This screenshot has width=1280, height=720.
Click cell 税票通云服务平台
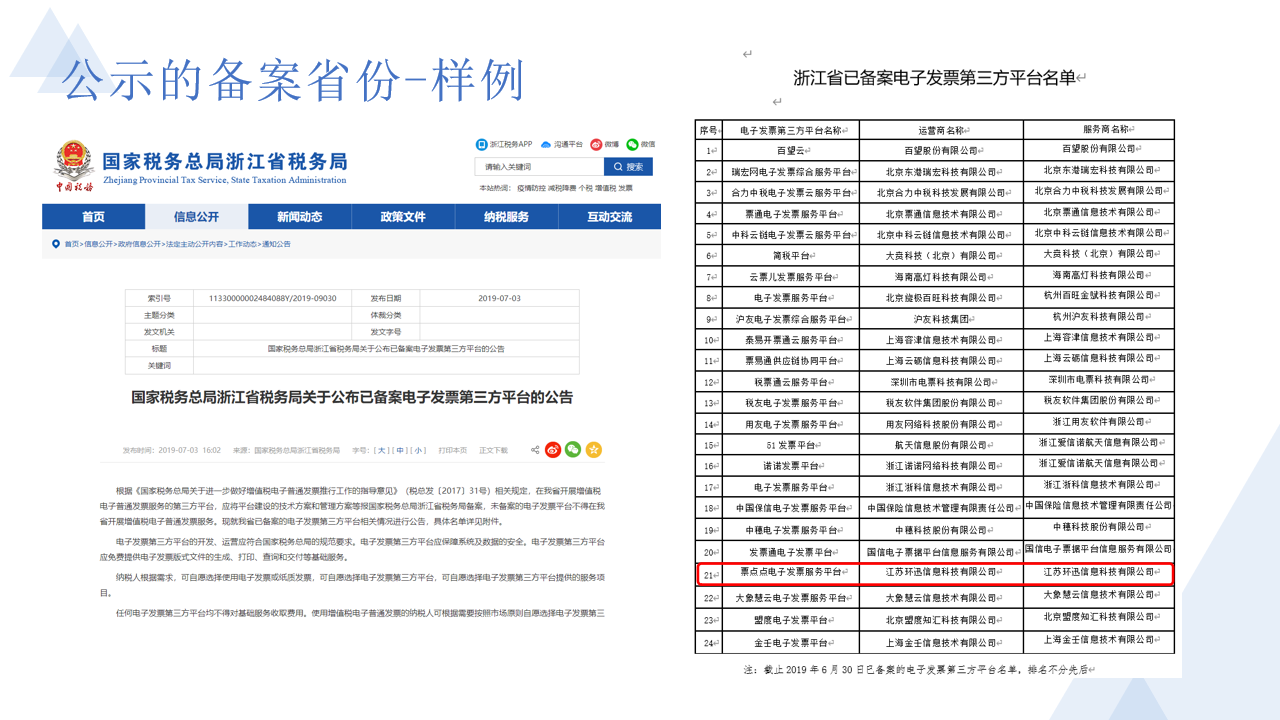(x=790, y=382)
